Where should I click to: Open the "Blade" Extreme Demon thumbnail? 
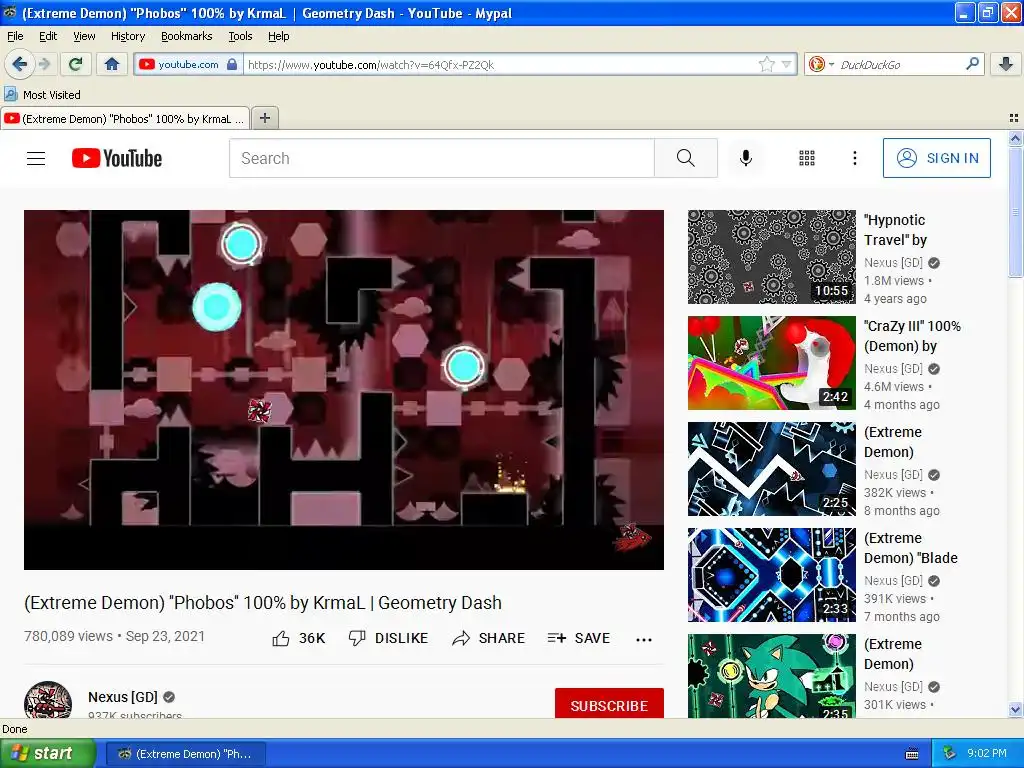[x=771, y=575]
